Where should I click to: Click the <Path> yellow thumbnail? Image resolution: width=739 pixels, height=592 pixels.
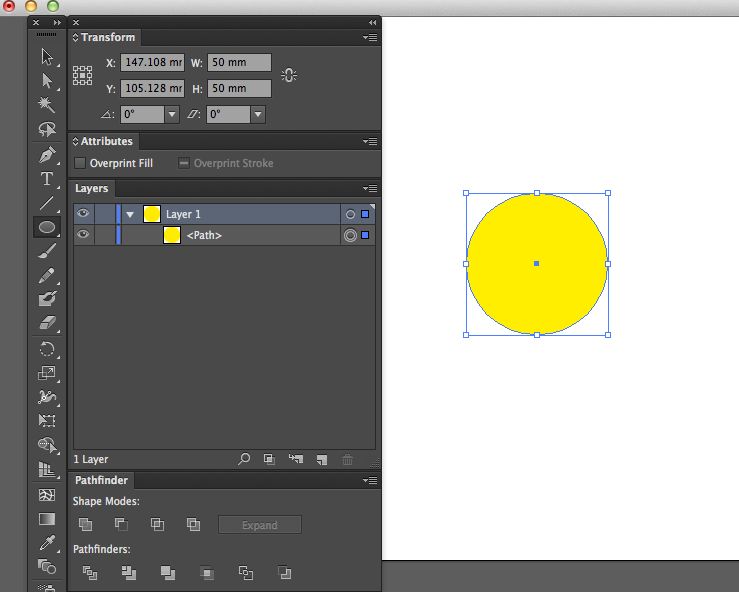coord(172,235)
